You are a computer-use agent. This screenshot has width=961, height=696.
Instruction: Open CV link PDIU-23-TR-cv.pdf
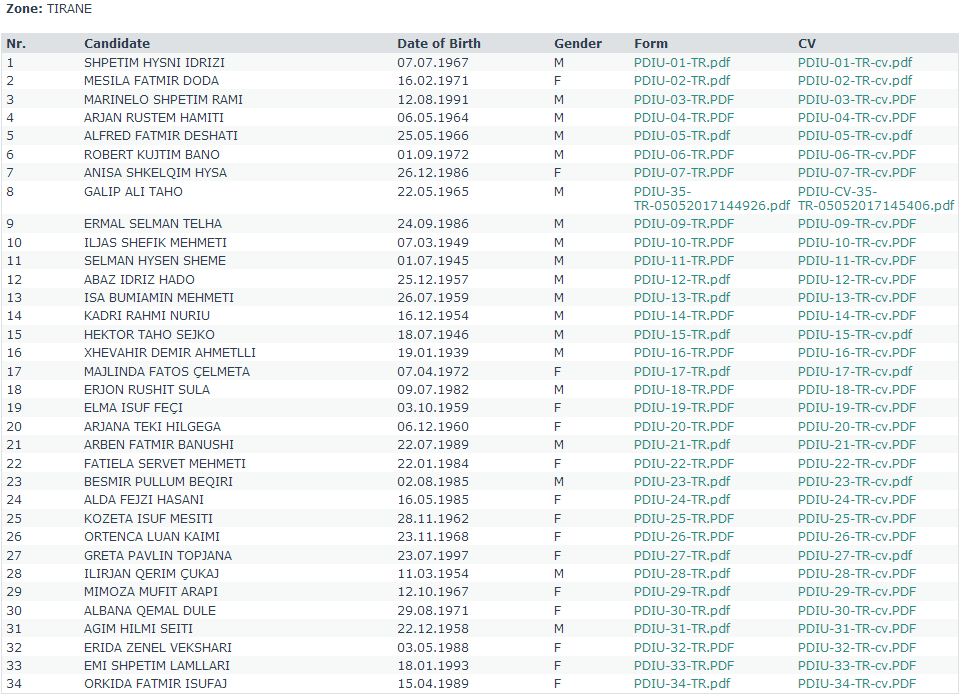[854, 482]
